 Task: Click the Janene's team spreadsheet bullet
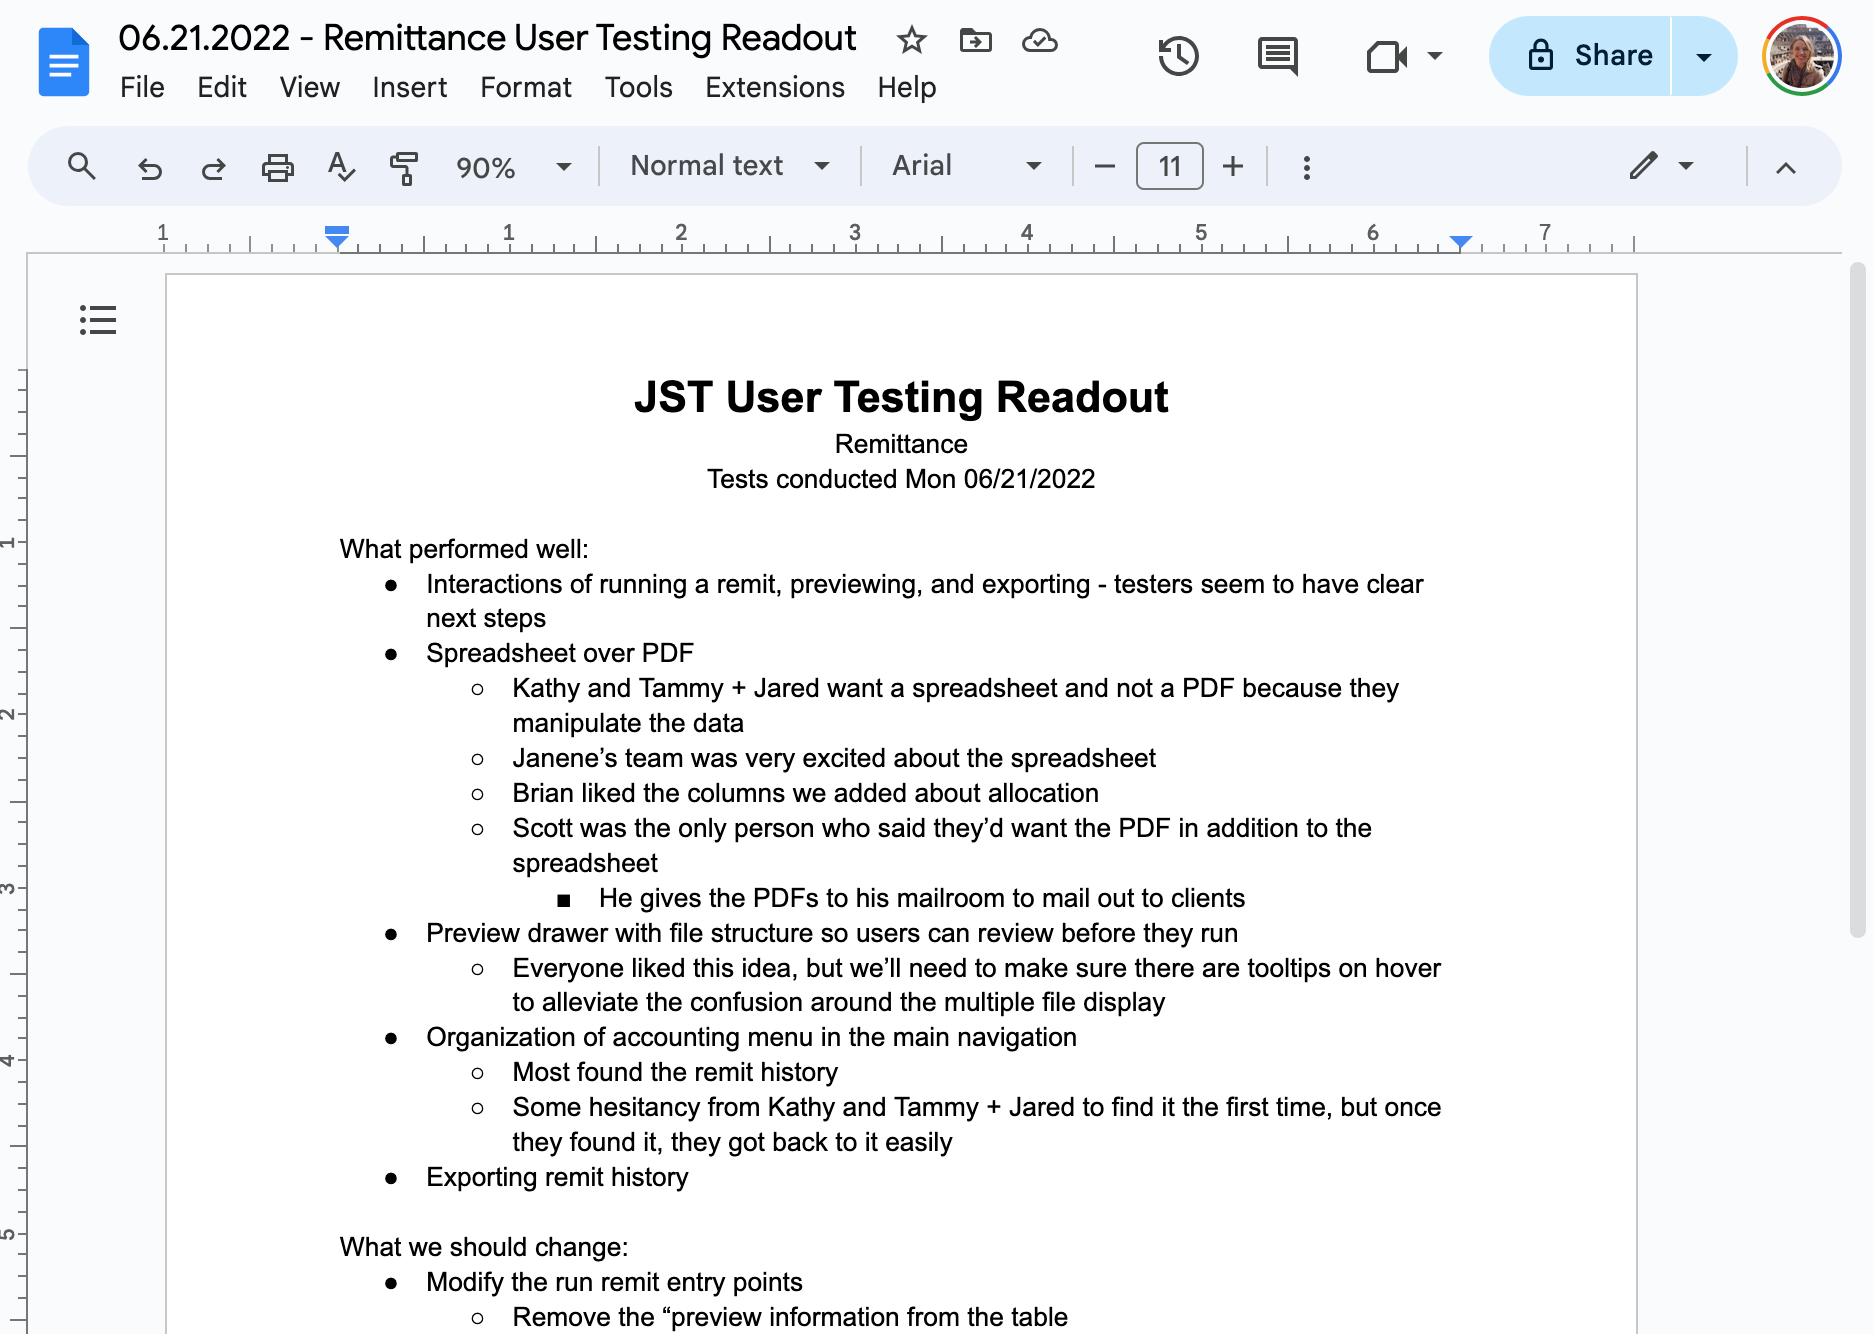[x=834, y=758]
